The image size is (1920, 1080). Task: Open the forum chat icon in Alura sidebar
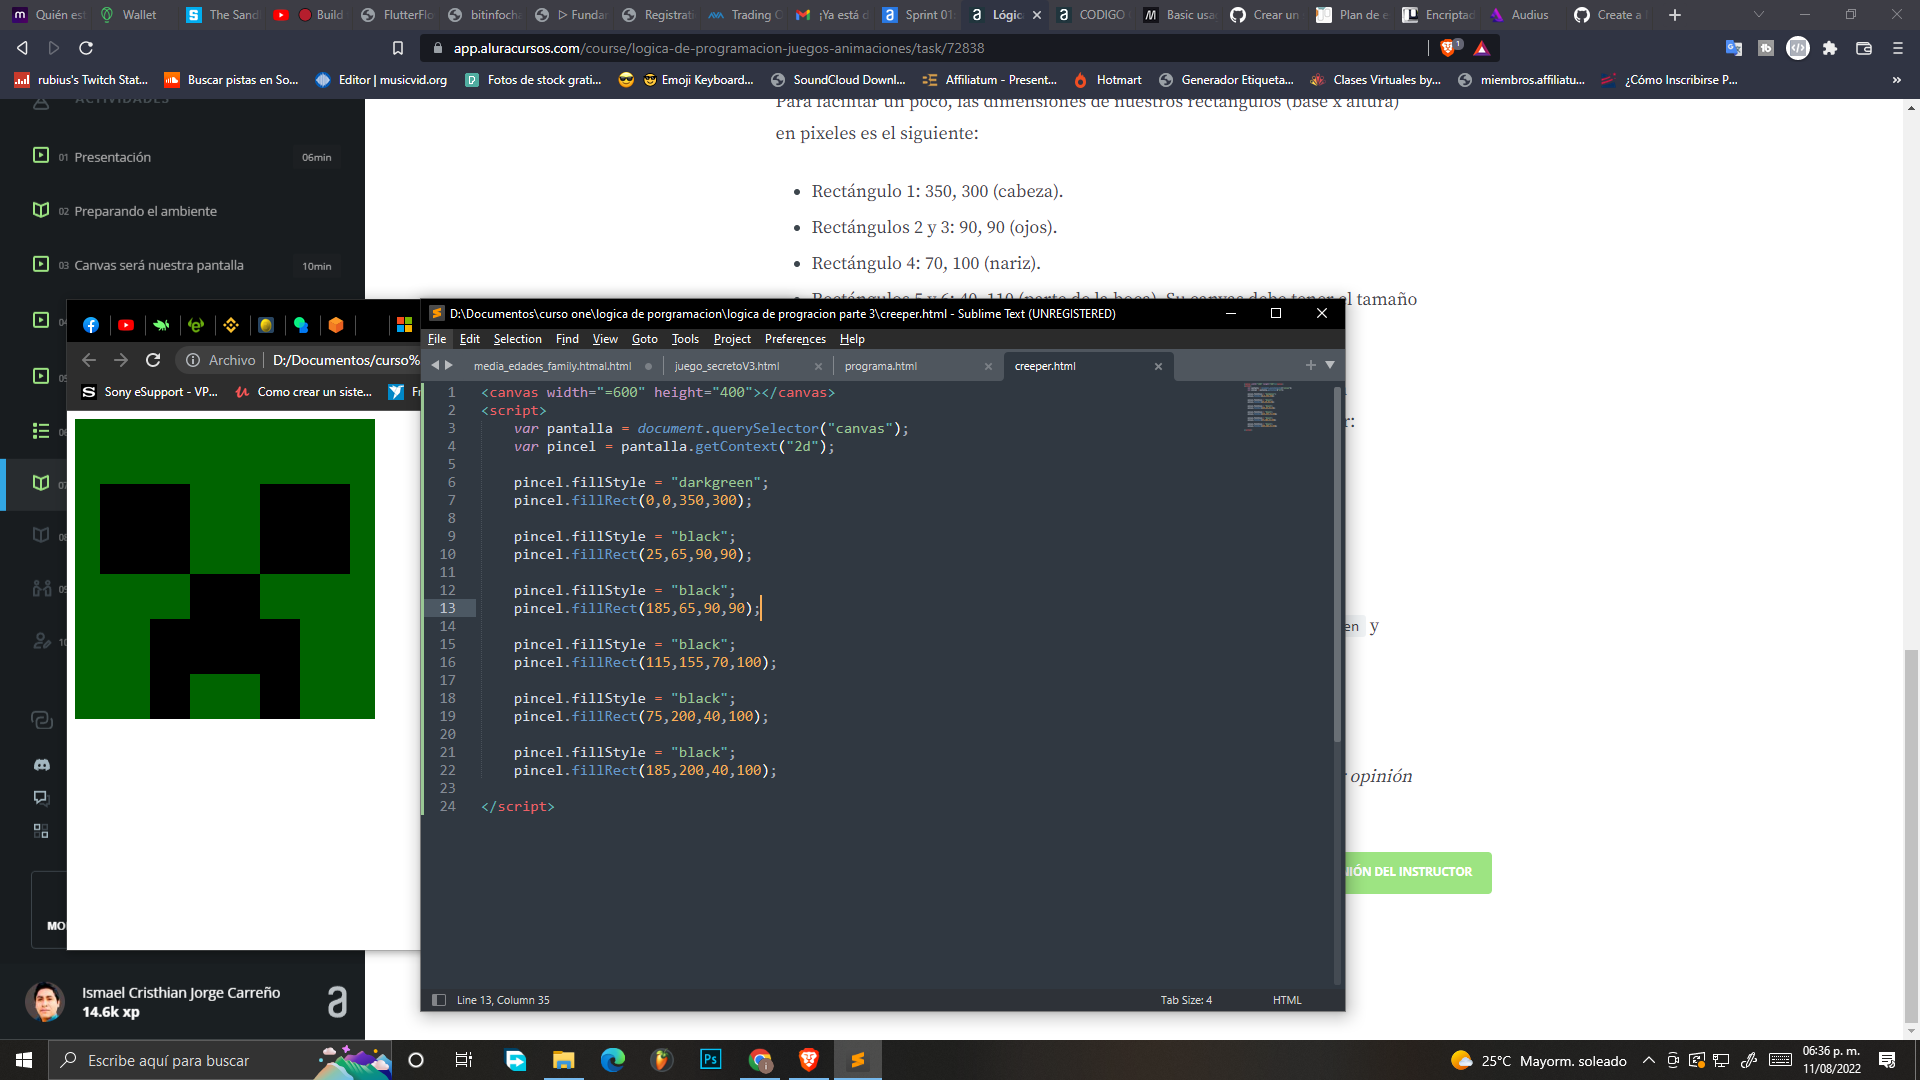[x=41, y=798]
